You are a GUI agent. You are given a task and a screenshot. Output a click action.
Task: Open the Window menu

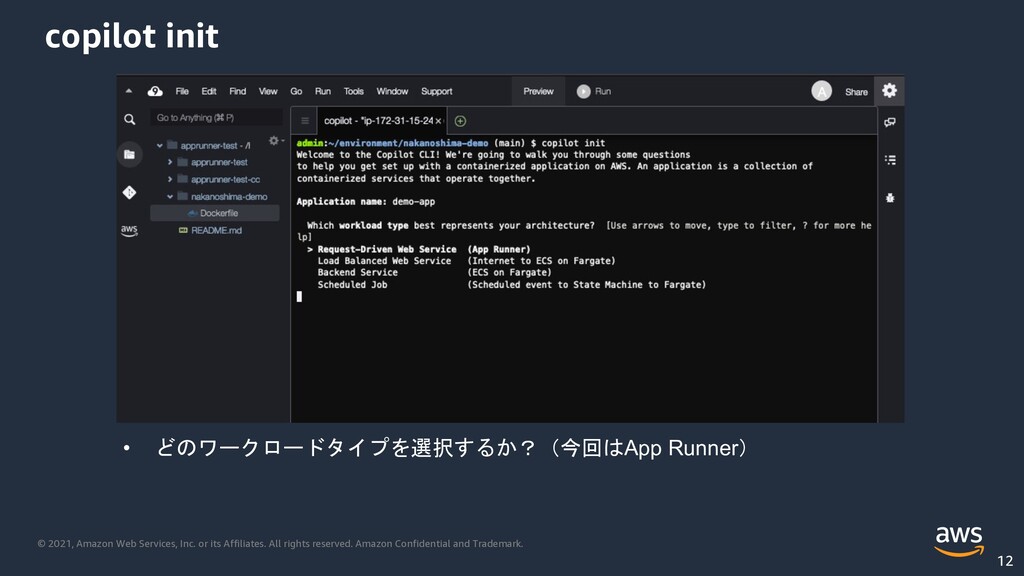(x=392, y=91)
